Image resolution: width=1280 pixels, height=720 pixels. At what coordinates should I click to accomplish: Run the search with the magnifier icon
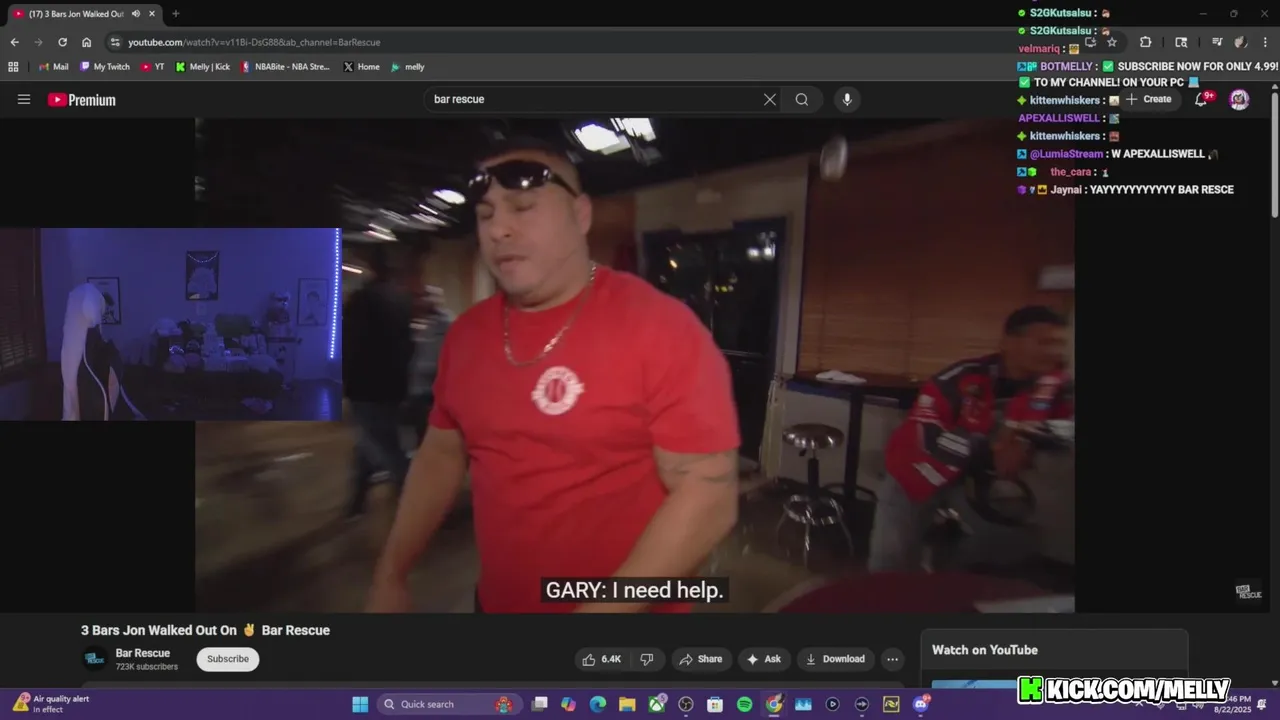[x=802, y=99]
